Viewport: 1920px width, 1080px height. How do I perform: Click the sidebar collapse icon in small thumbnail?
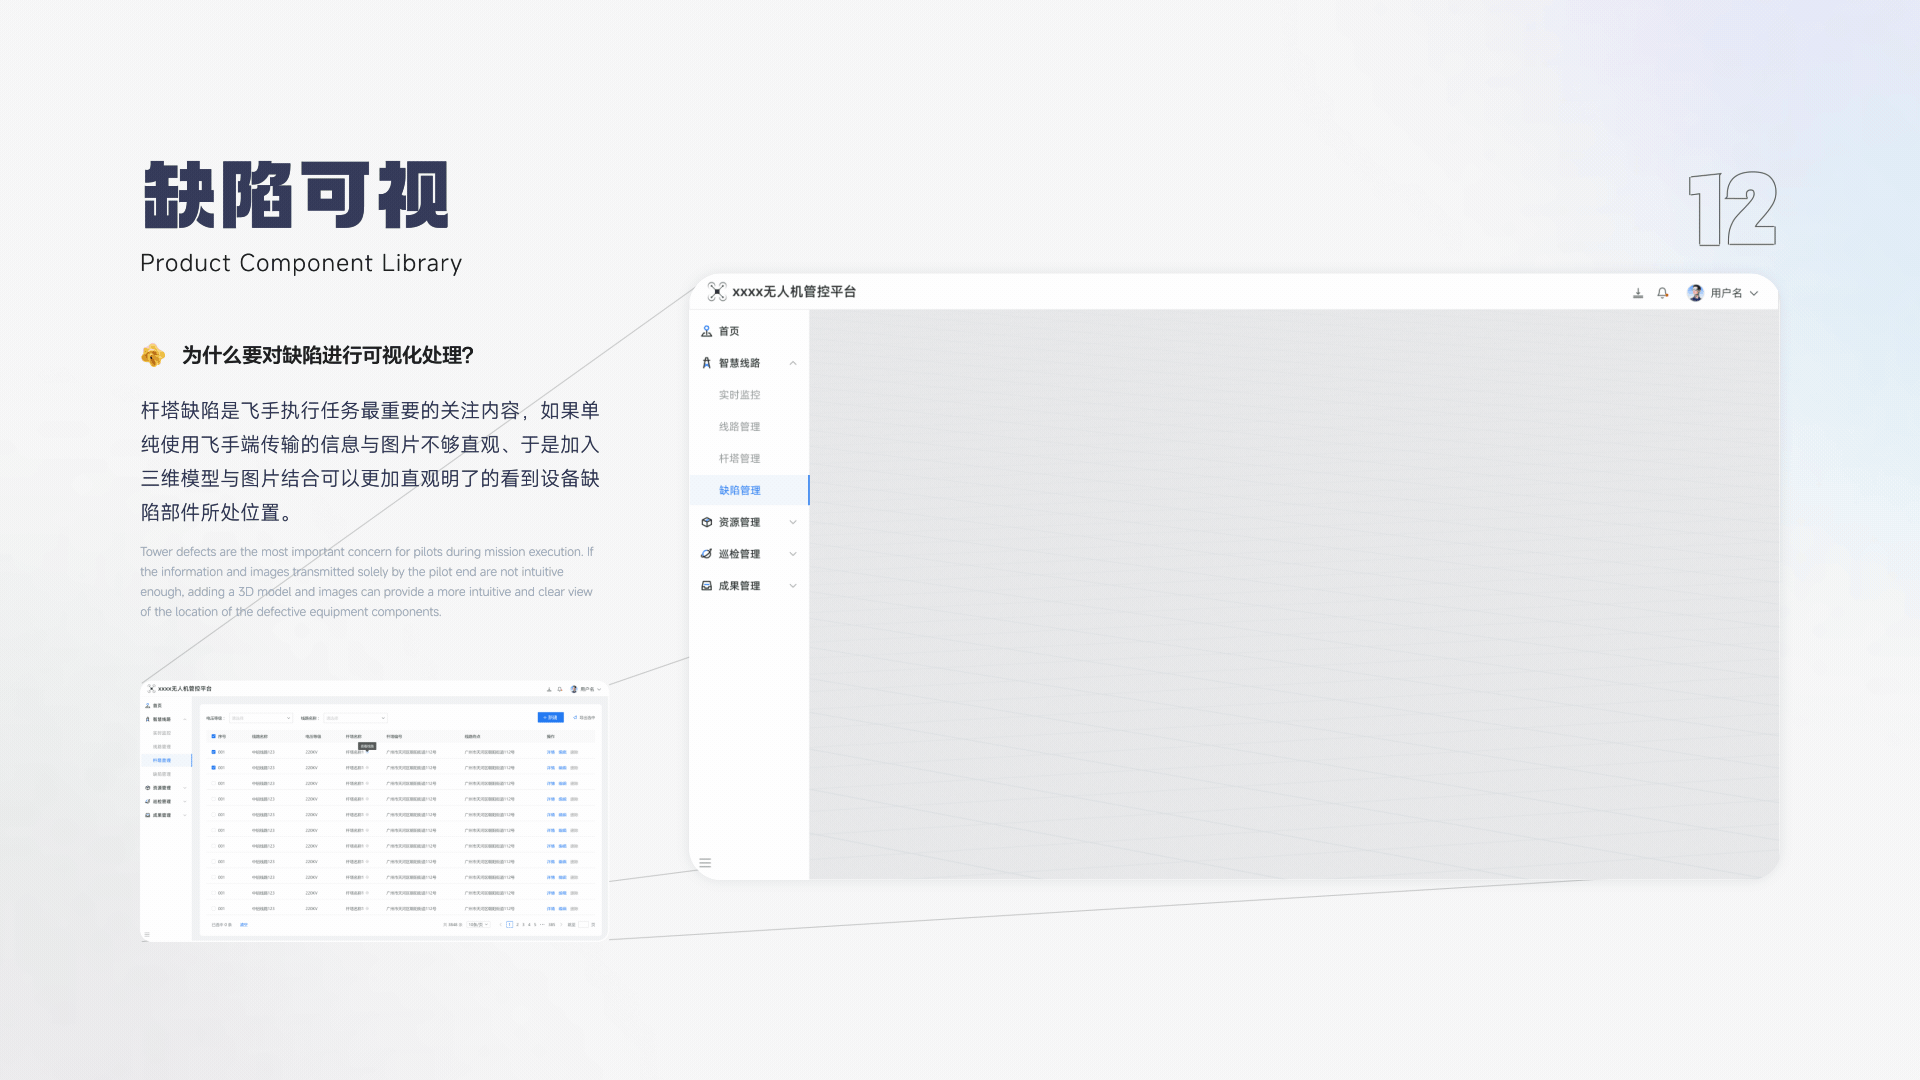[x=147, y=935]
